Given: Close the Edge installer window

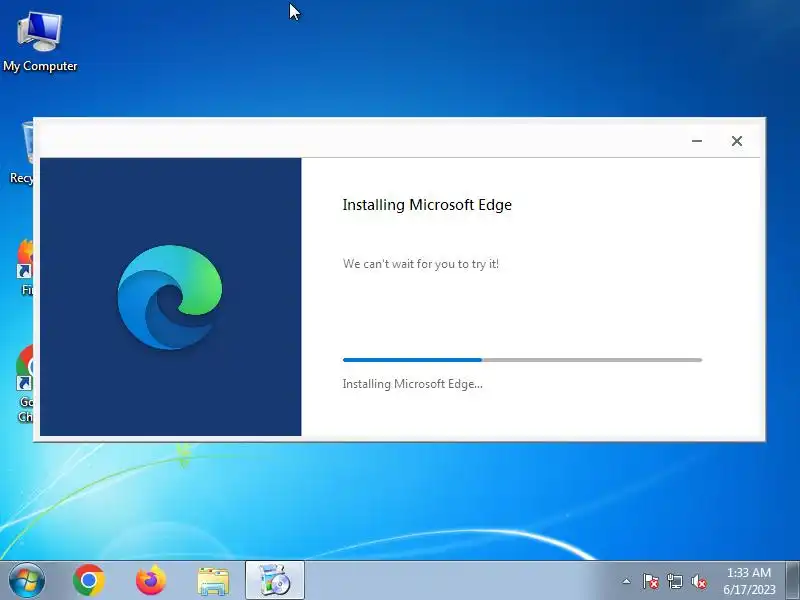Looking at the screenshot, I should point(737,141).
